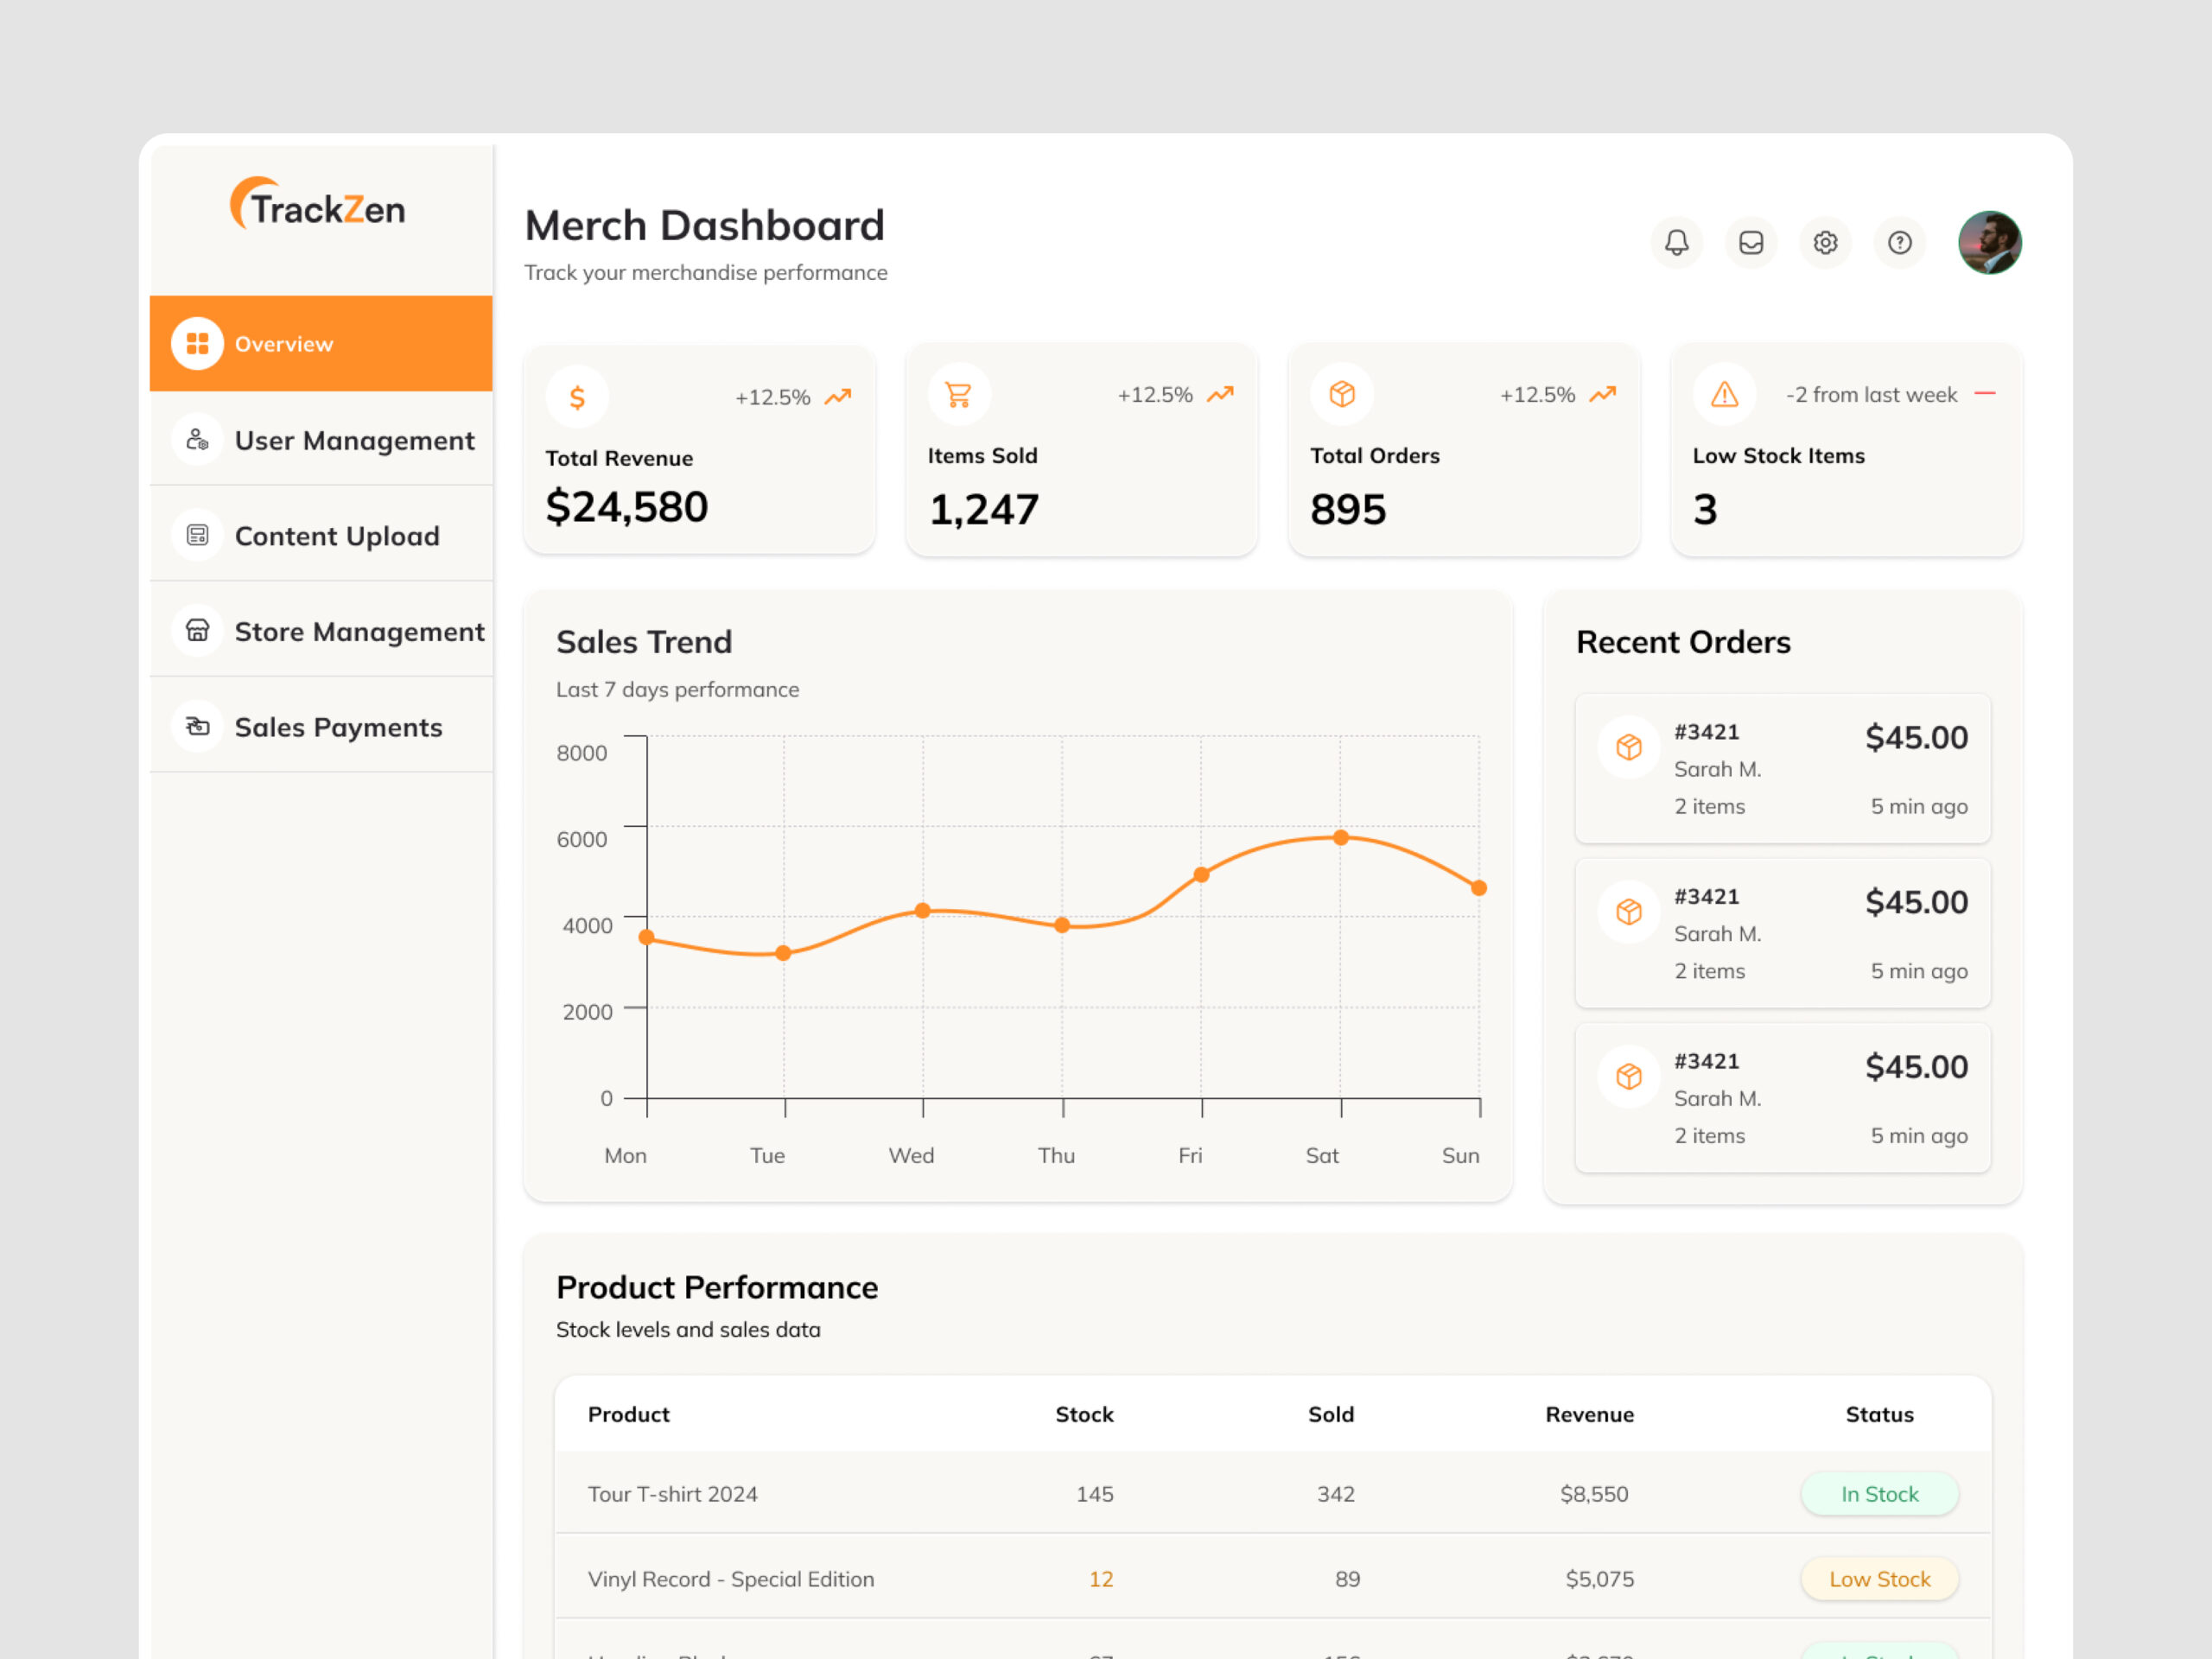Open the settings gear icon

point(1825,242)
